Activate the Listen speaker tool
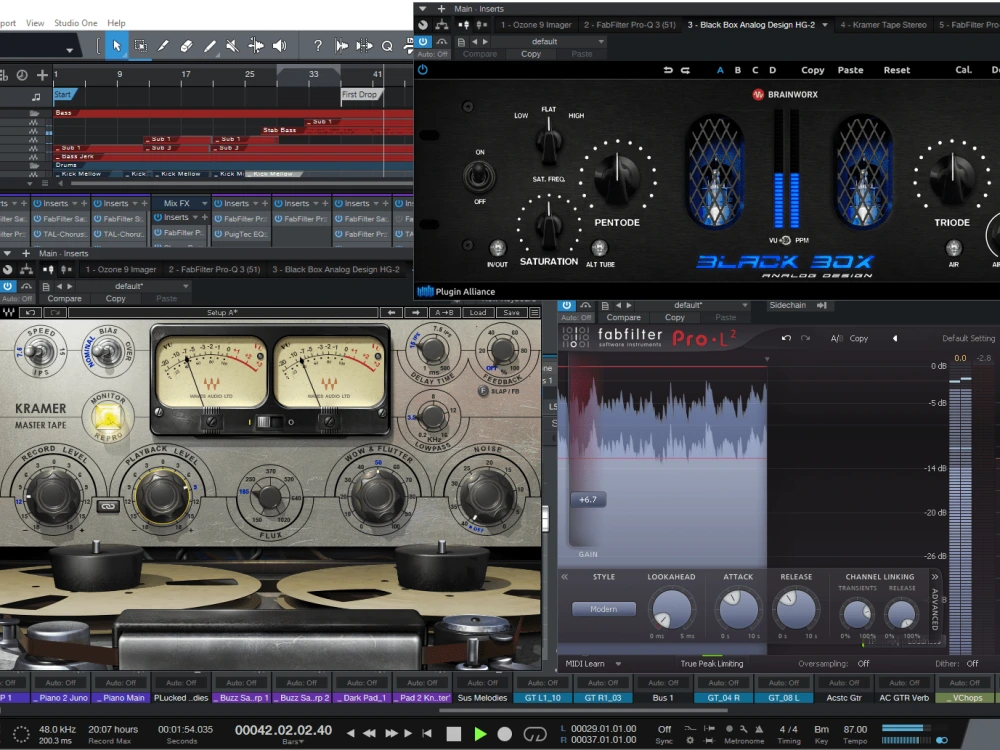Image resolution: width=1000 pixels, height=750 pixels. point(279,45)
